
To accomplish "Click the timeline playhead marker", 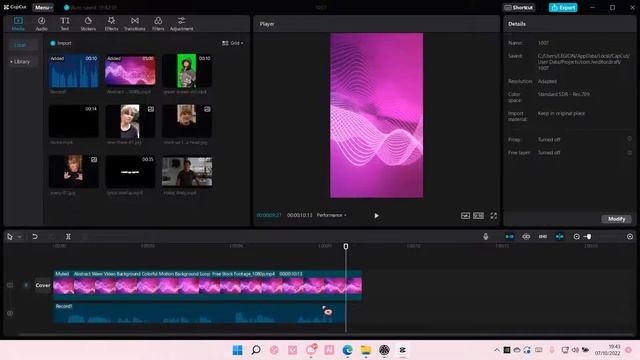I will click(x=346, y=246).
